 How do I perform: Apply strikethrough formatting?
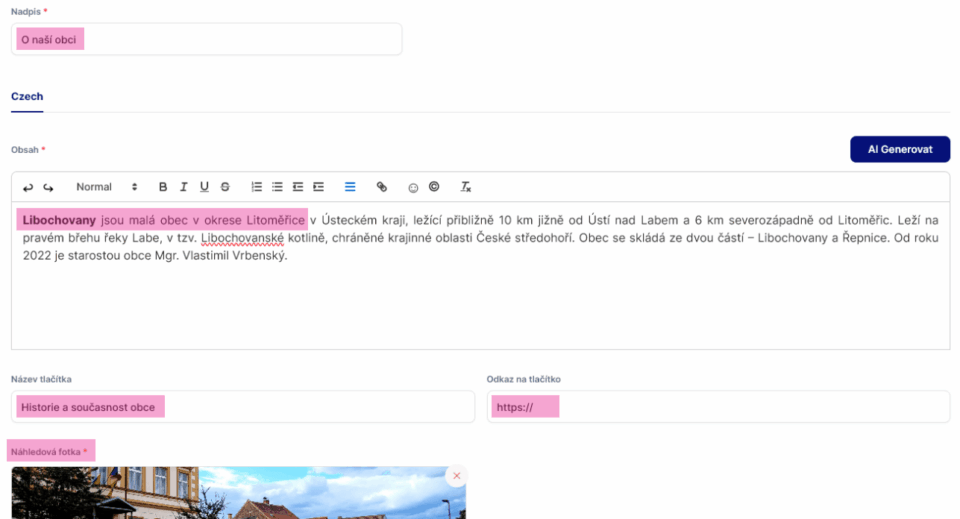tap(225, 187)
